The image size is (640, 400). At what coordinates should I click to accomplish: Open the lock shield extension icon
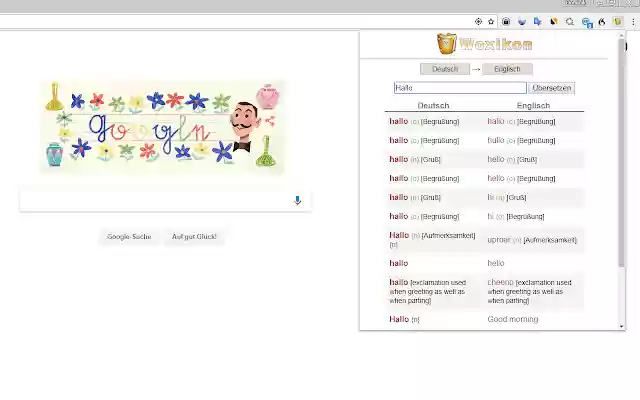click(506, 22)
